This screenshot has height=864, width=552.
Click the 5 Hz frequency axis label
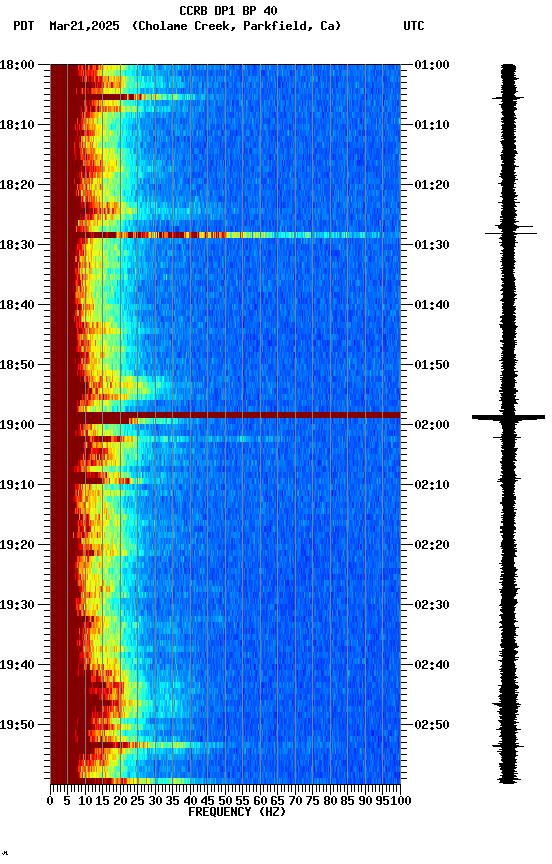click(67, 801)
